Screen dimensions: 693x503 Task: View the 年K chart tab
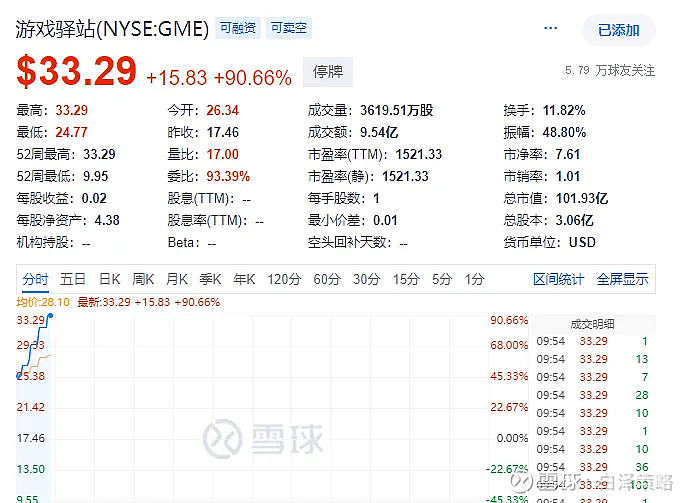click(x=244, y=279)
